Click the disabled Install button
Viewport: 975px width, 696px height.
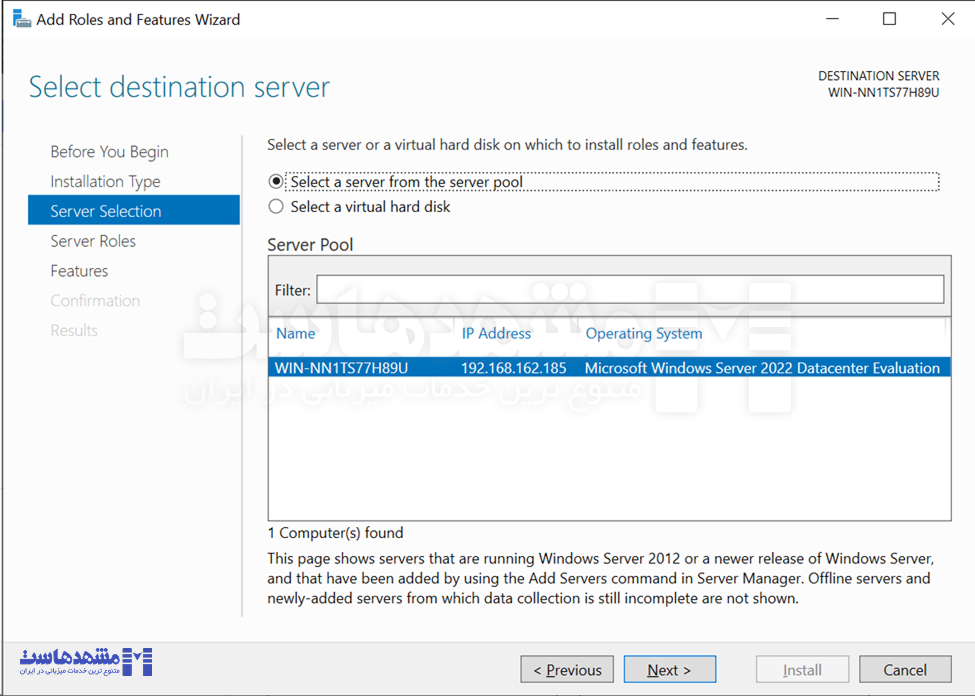pyautogui.click(x=802, y=670)
